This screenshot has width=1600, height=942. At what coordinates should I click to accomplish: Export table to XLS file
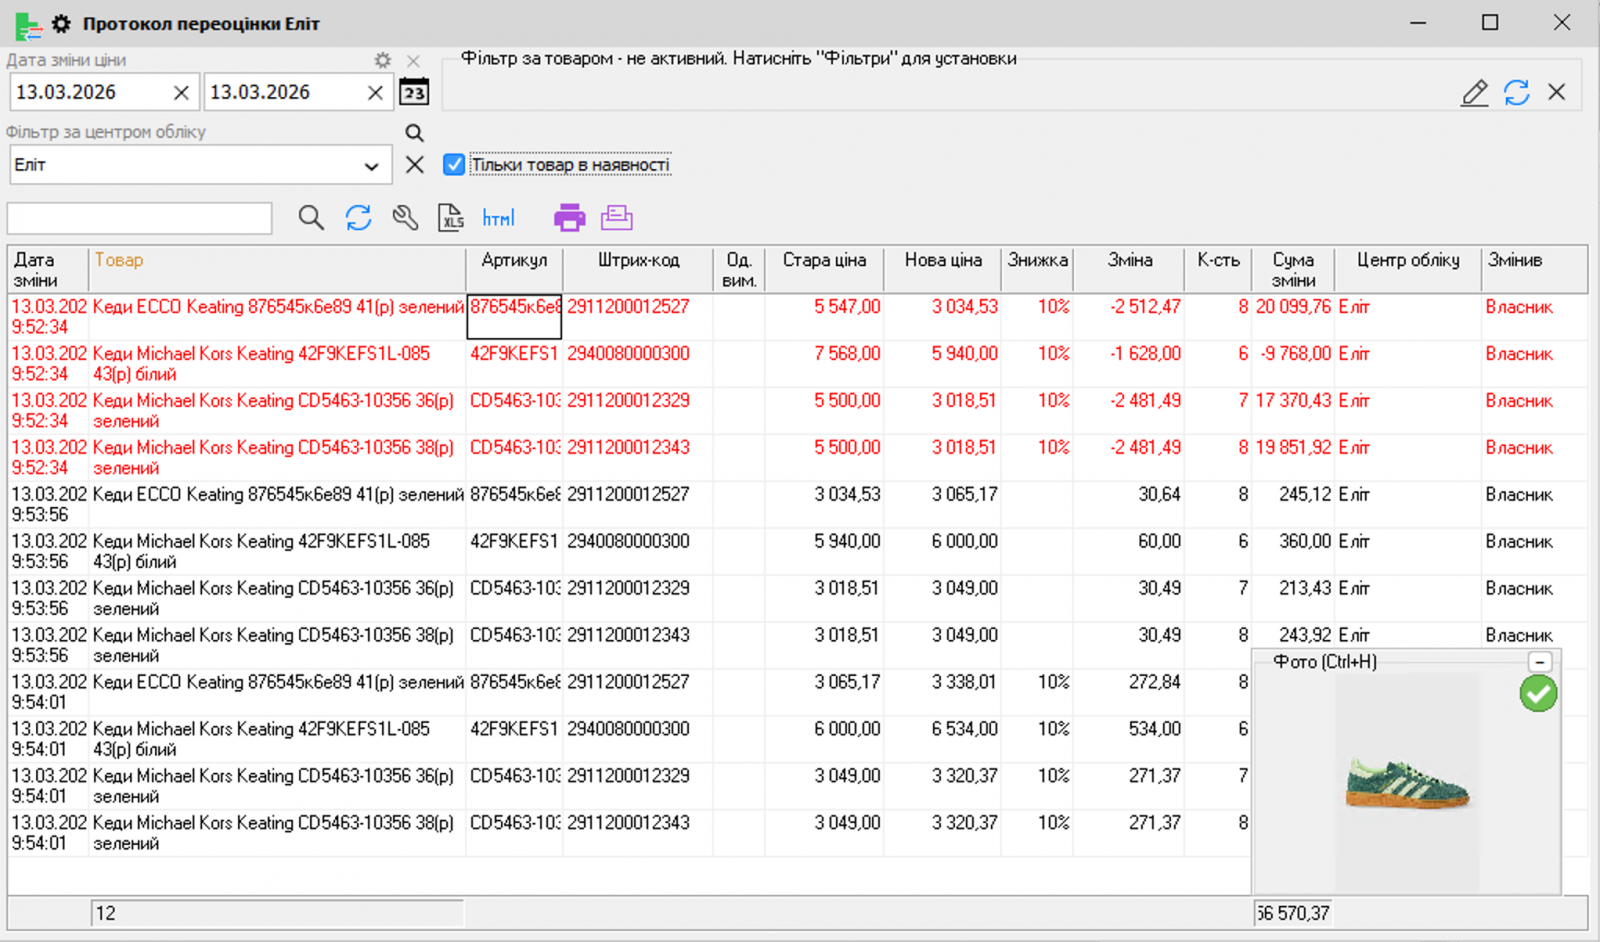(x=451, y=218)
